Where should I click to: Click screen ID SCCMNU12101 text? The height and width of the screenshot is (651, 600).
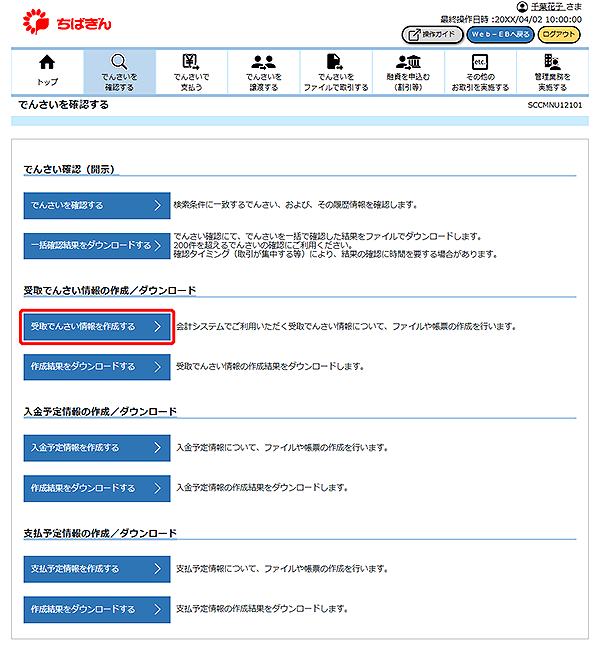coord(555,105)
